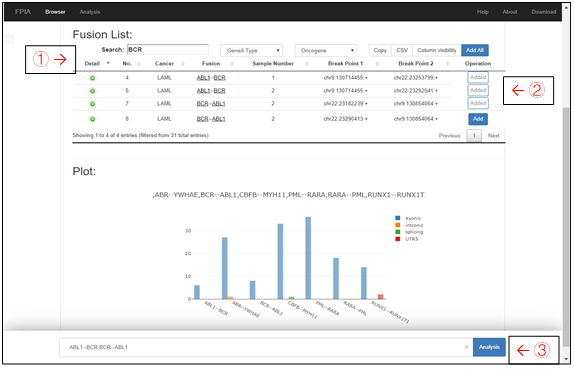The width and height of the screenshot is (574, 372).
Task: Select the small red RUNX1--RUNX1T1 UTR5 bar
Action: [x=381, y=297]
